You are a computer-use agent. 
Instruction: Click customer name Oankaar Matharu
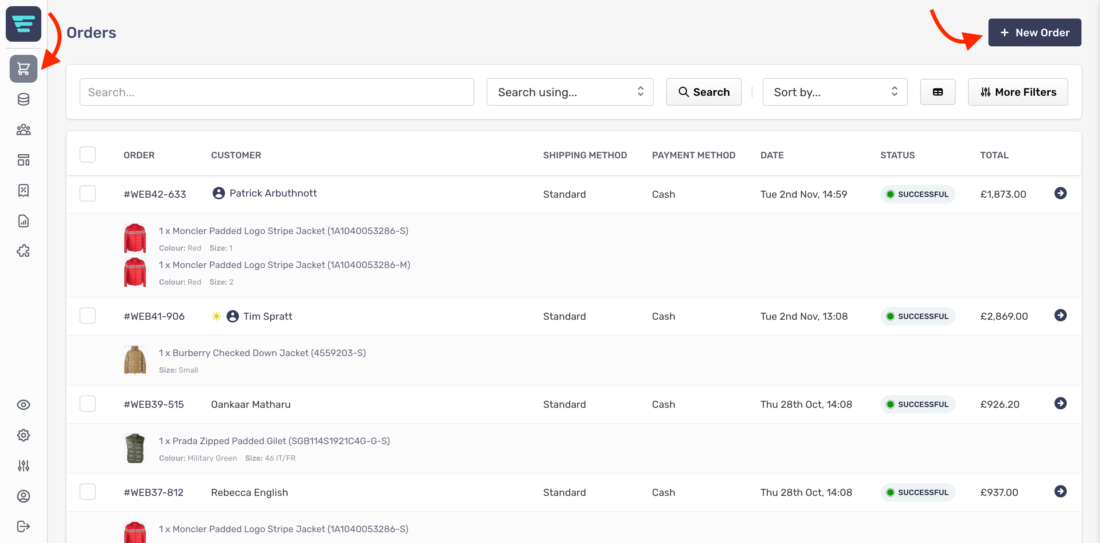(250, 404)
